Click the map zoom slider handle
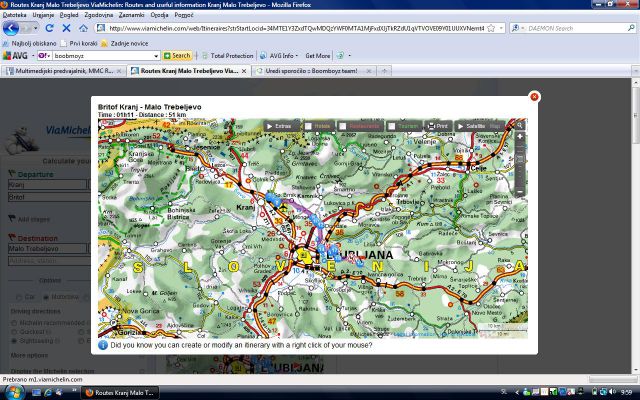The width and height of the screenshot is (640, 400). [x=520, y=158]
